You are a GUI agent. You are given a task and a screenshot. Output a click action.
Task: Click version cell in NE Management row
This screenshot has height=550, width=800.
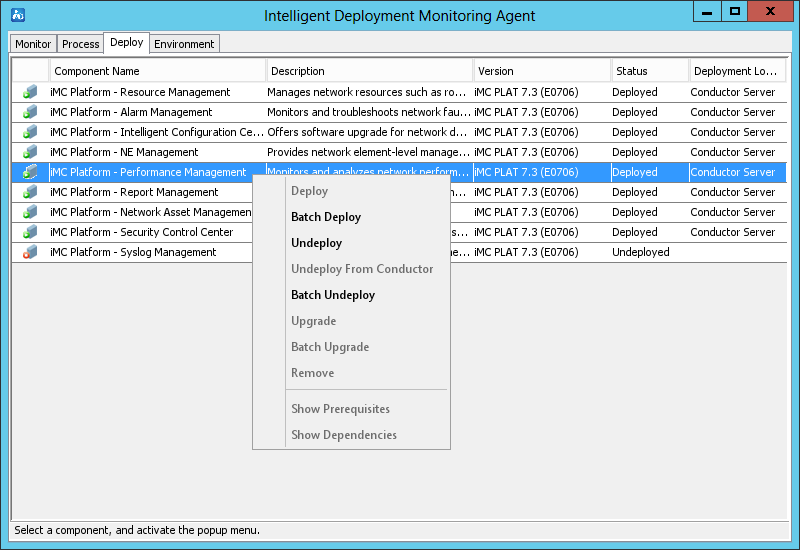(x=526, y=152)
